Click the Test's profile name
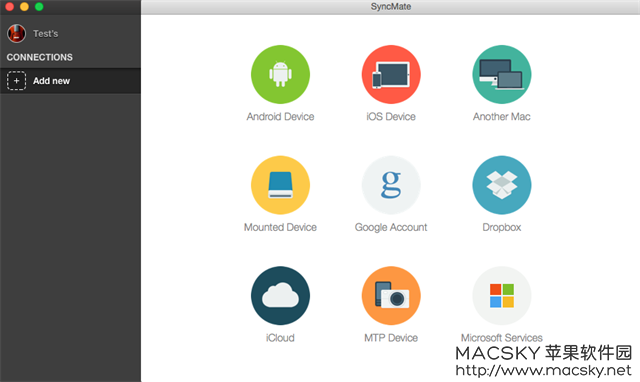The height and width of the screenshot is (382, 640). (45, 33)
